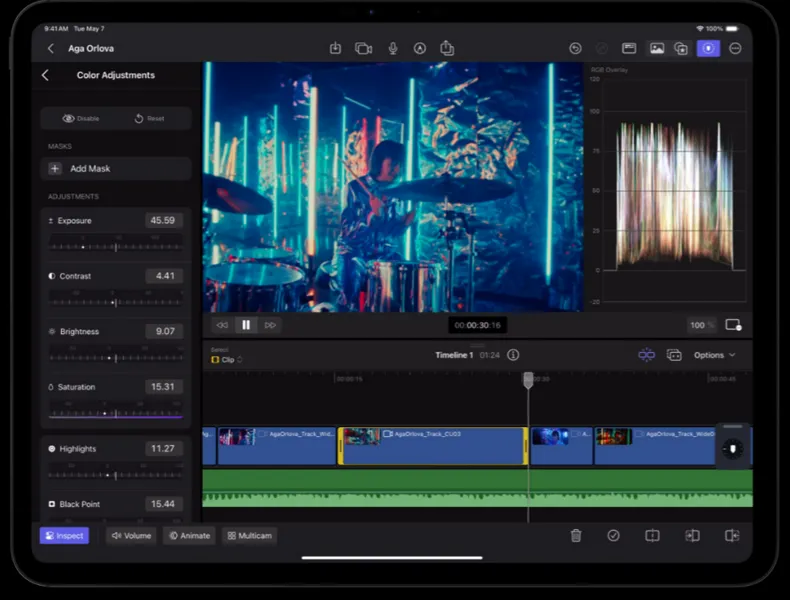Click the battery status indicator

point(732,29)
